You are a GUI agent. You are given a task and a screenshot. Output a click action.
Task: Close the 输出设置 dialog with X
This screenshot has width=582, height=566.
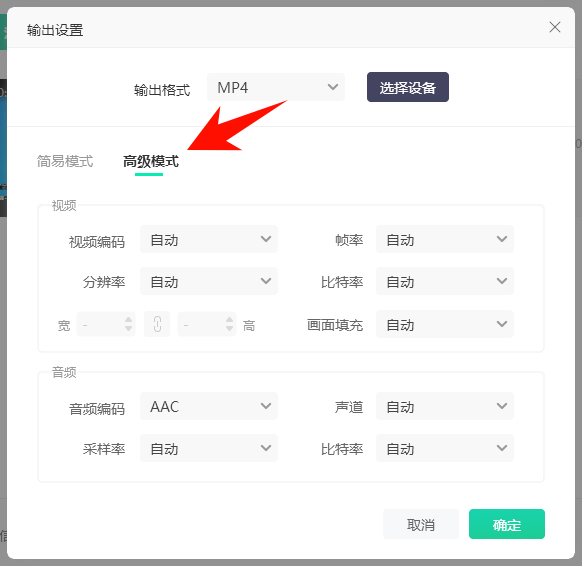[555, 27]
